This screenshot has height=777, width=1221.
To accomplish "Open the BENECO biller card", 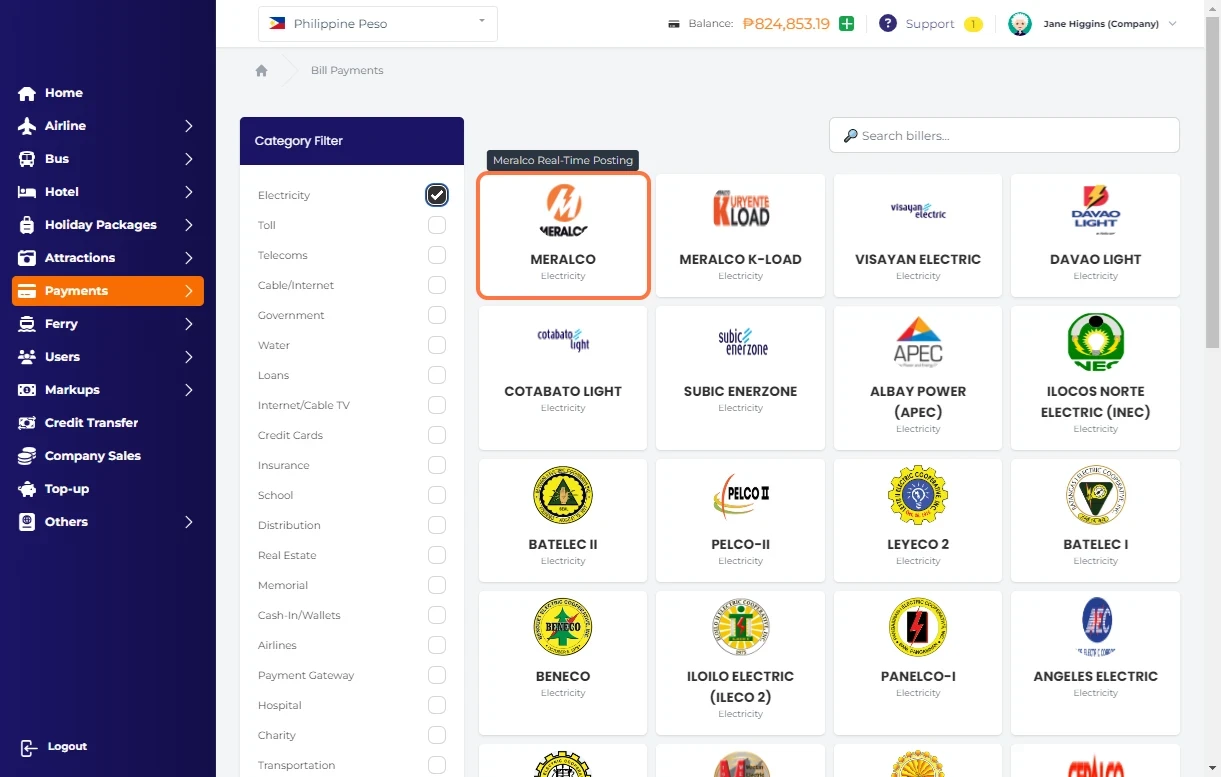I will (563, 648).
